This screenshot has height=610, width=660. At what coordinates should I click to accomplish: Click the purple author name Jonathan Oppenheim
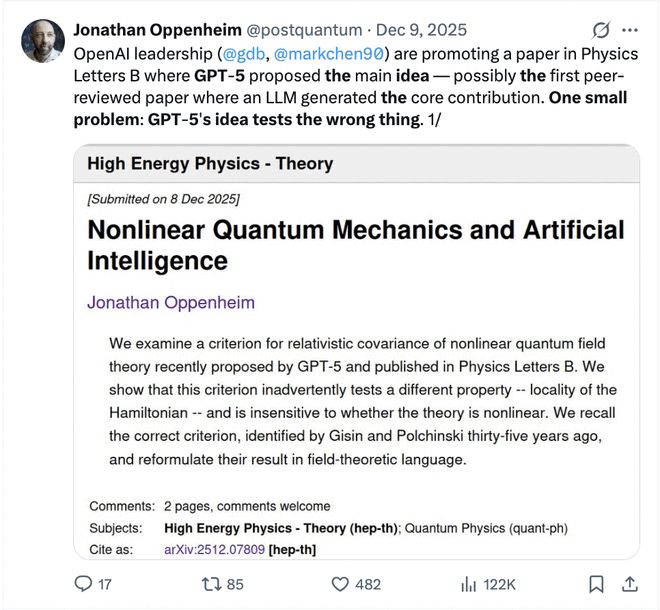(x=171, y=302)
